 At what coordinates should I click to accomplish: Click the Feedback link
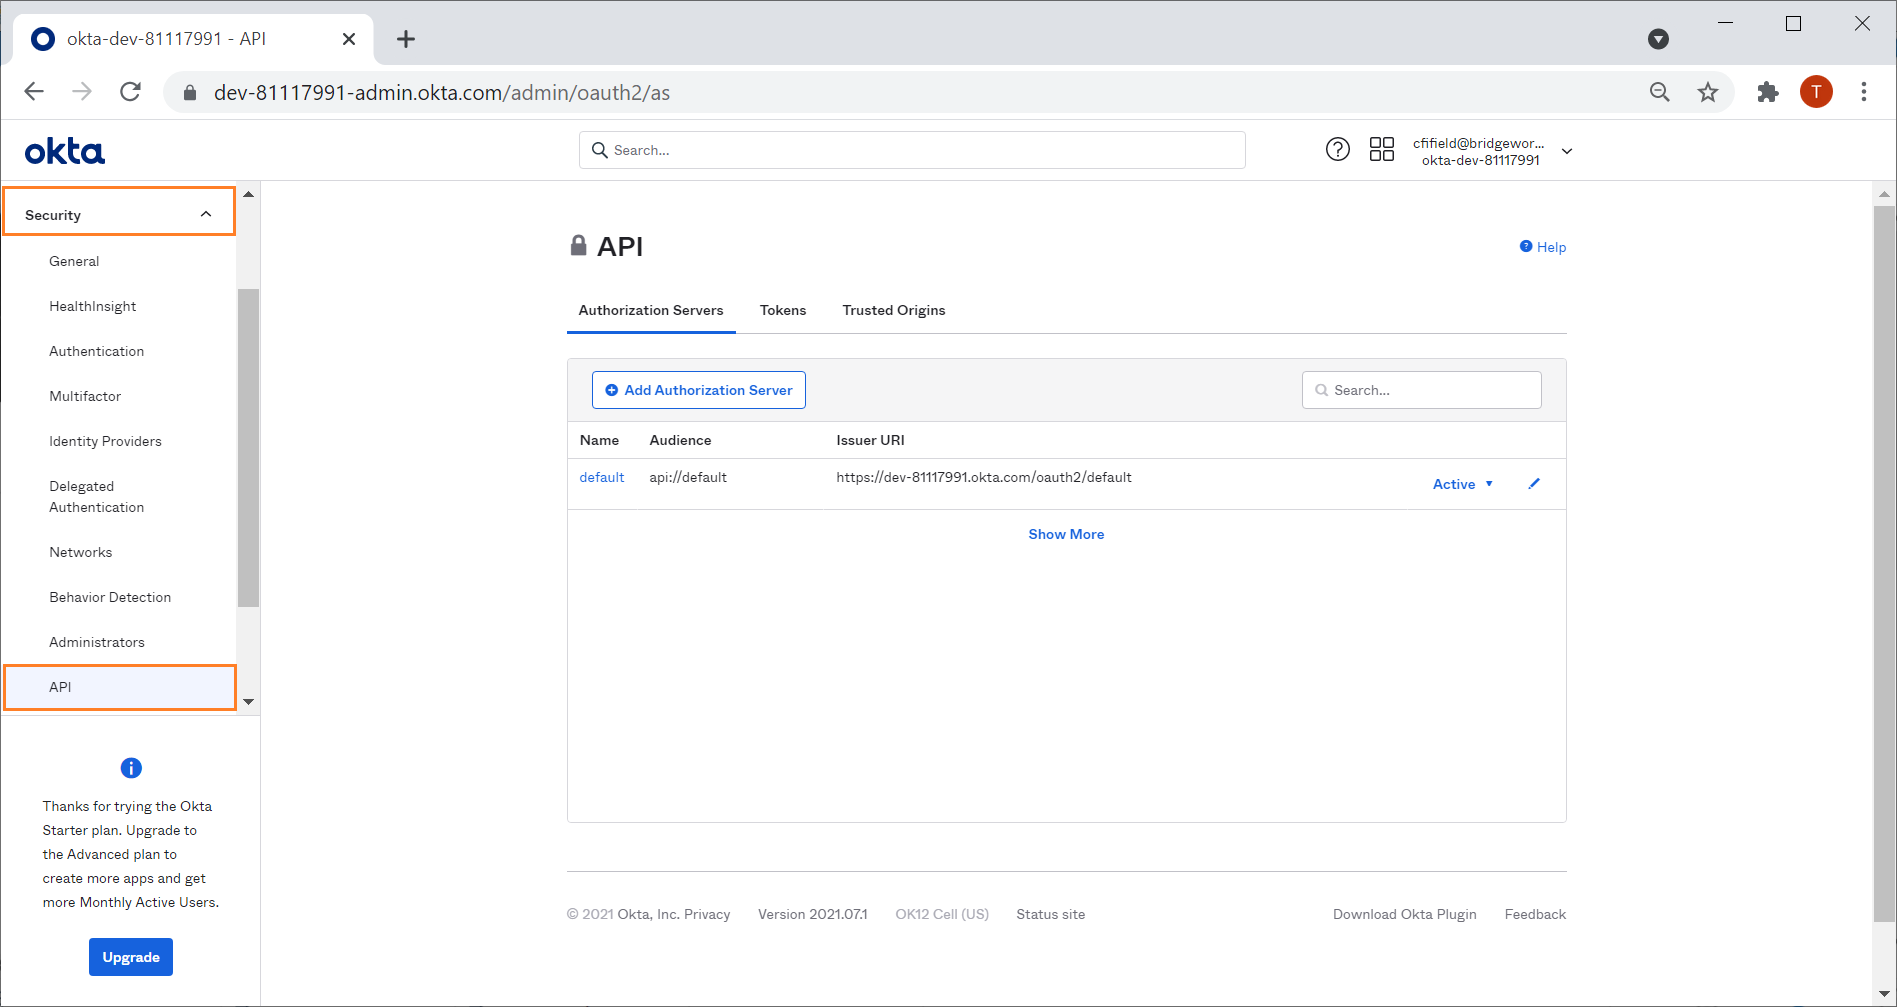pyautogui.click(x=1536, y=914)
